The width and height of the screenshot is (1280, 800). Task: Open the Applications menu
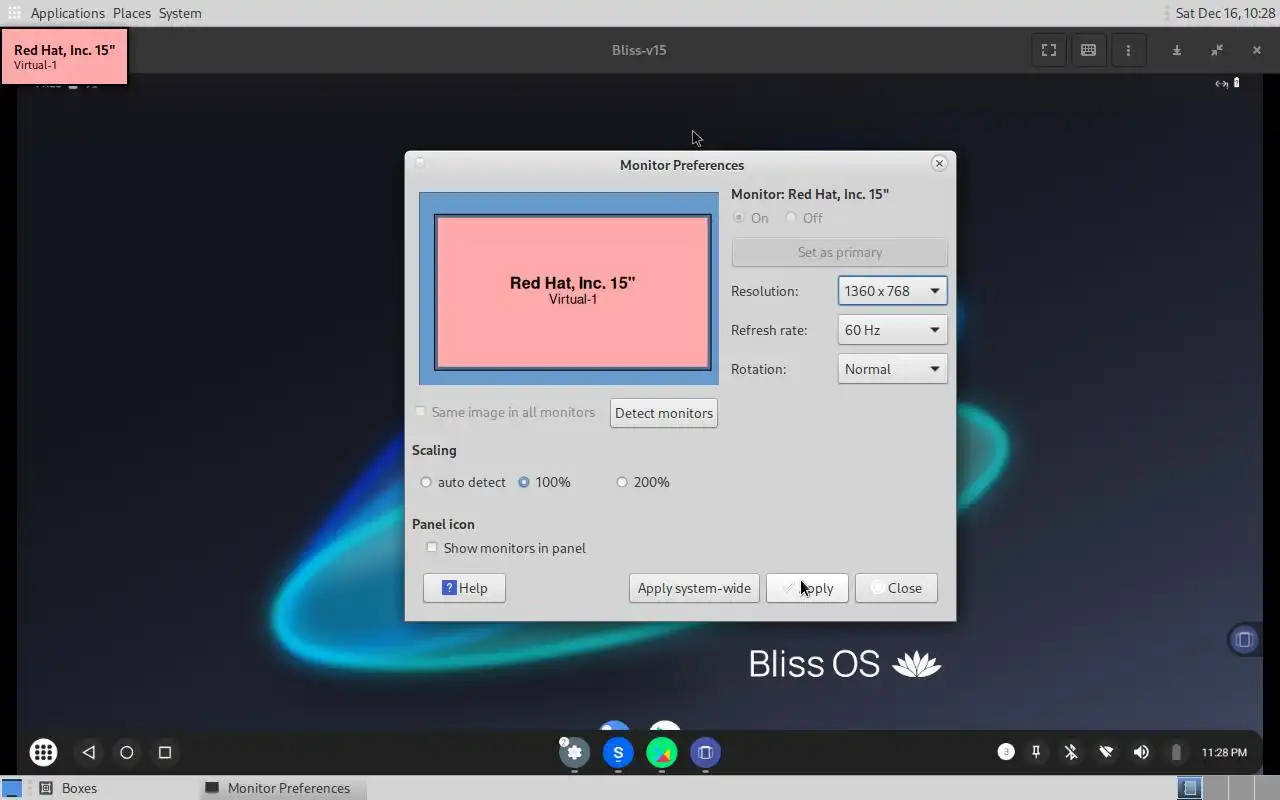click(67, 13)
